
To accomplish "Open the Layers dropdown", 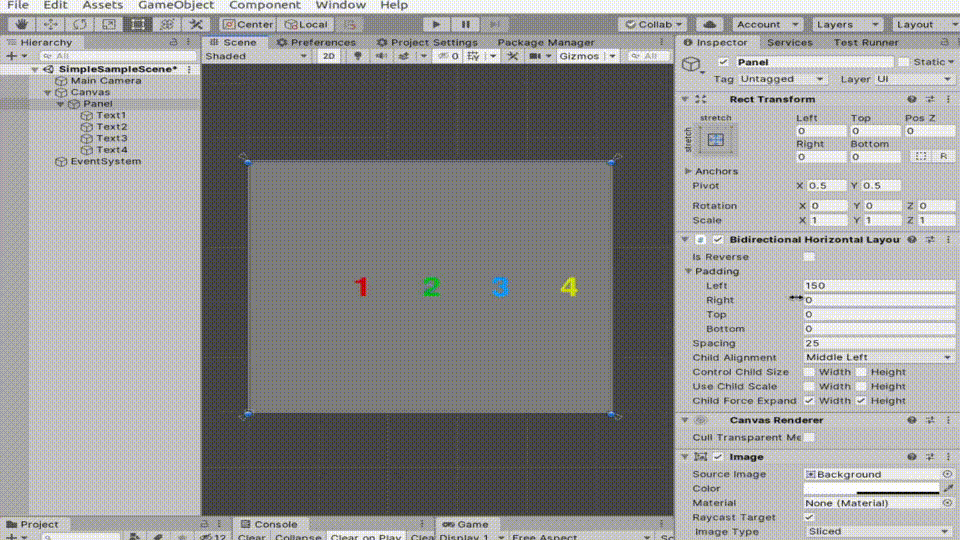I will point(847,24).
